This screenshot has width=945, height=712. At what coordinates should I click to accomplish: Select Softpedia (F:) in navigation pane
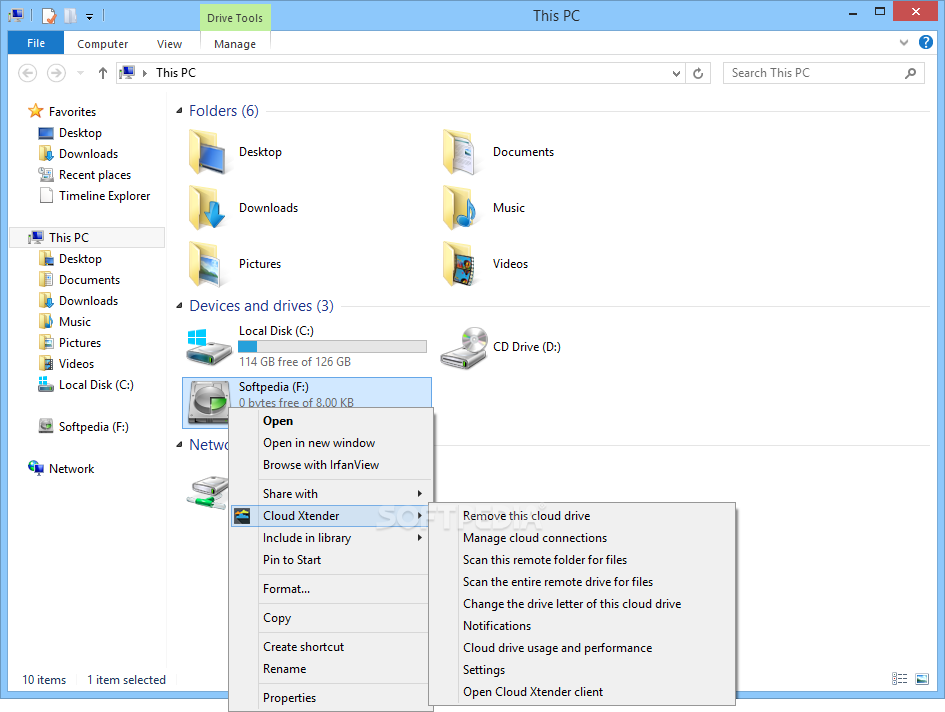coord(93,427)
